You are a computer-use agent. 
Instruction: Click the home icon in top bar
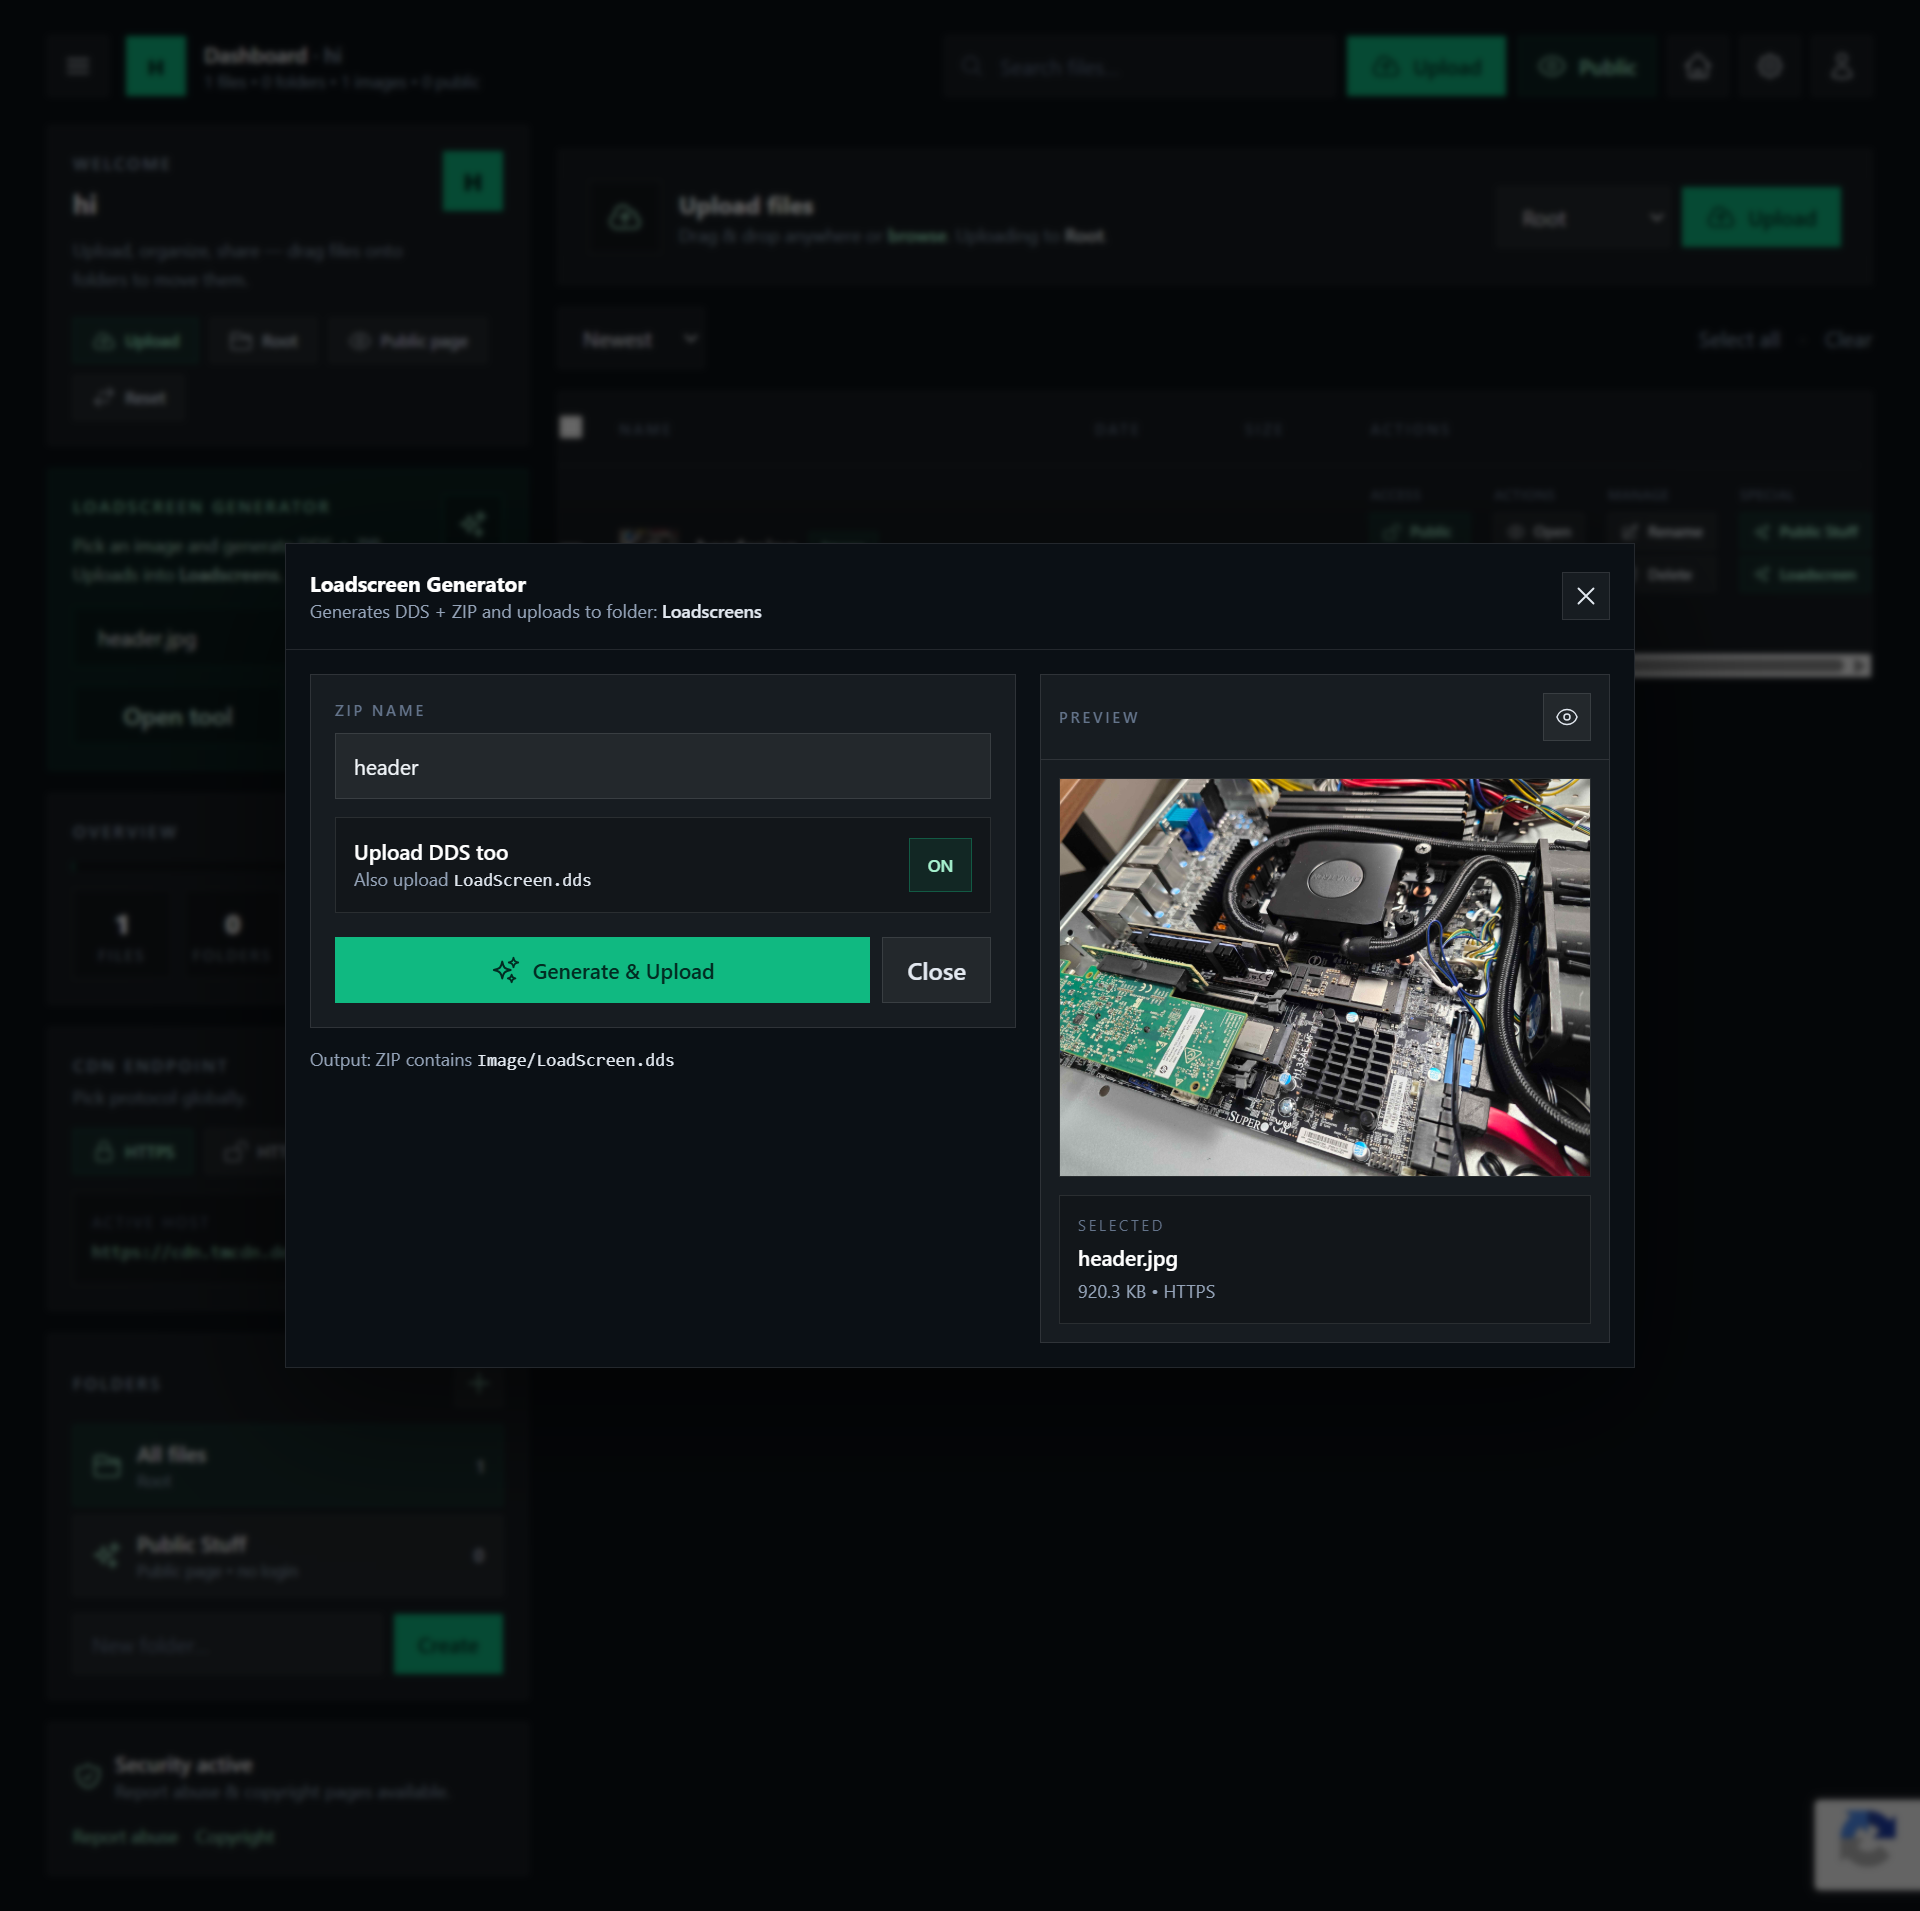(x=1697, y=67)
